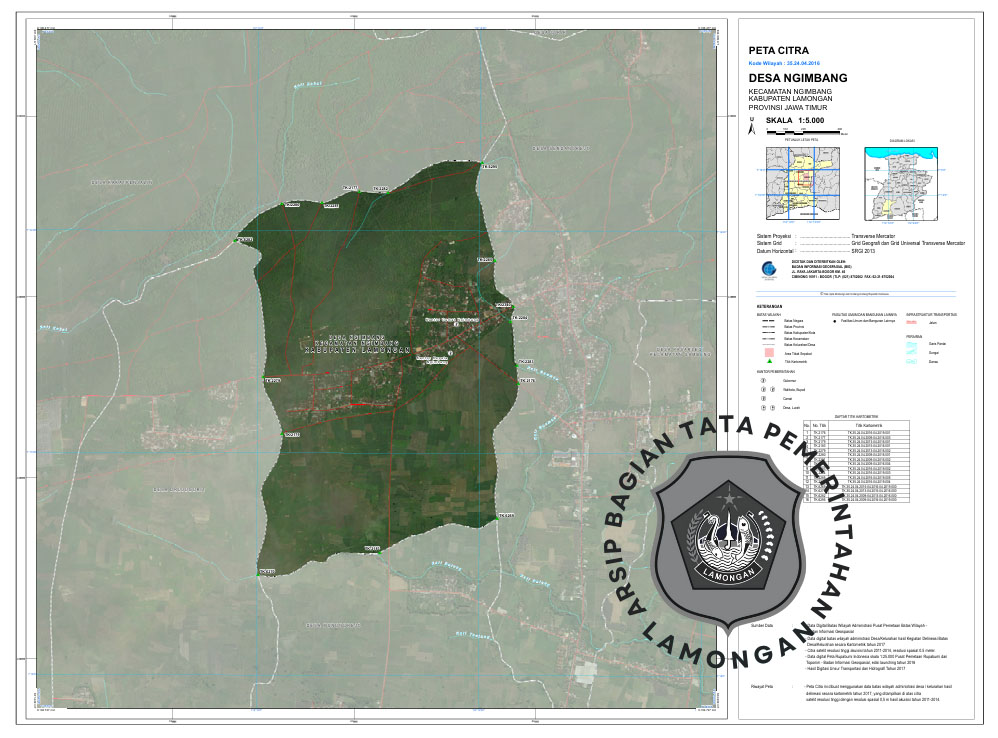
Task: Click the Sungai river legend symbol
Action: (x=911, y=352)
